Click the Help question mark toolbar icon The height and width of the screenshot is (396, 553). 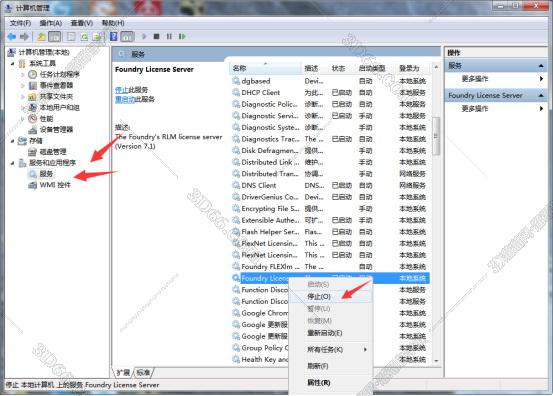114,36
